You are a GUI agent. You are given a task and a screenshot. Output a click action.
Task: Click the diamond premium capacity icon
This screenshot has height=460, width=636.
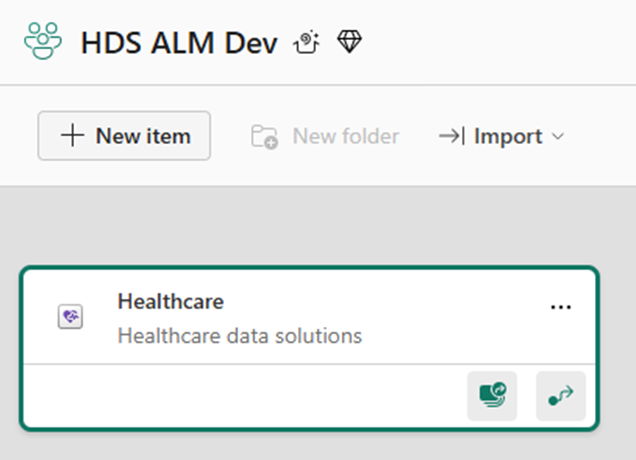349,41
